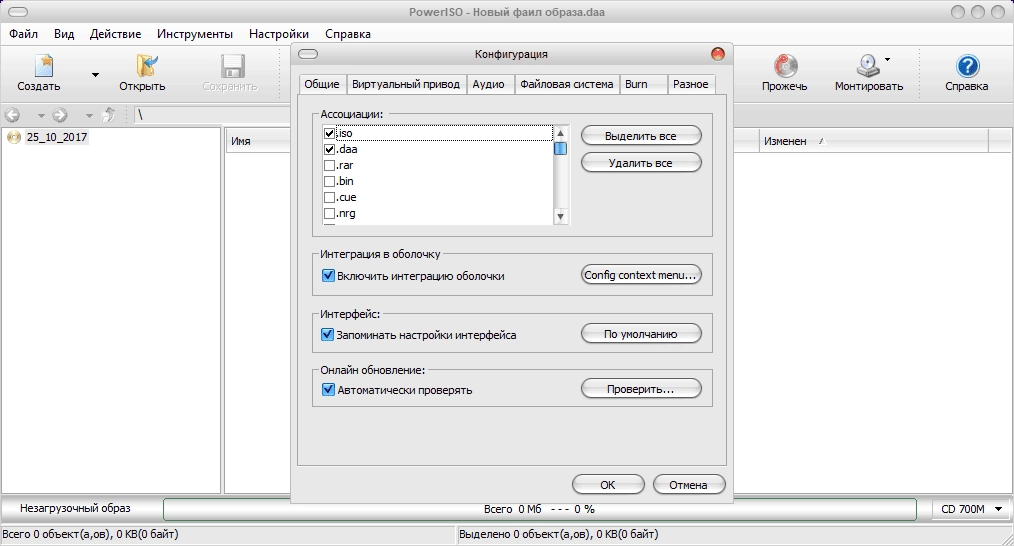Click the path address field

coord(212,115)
